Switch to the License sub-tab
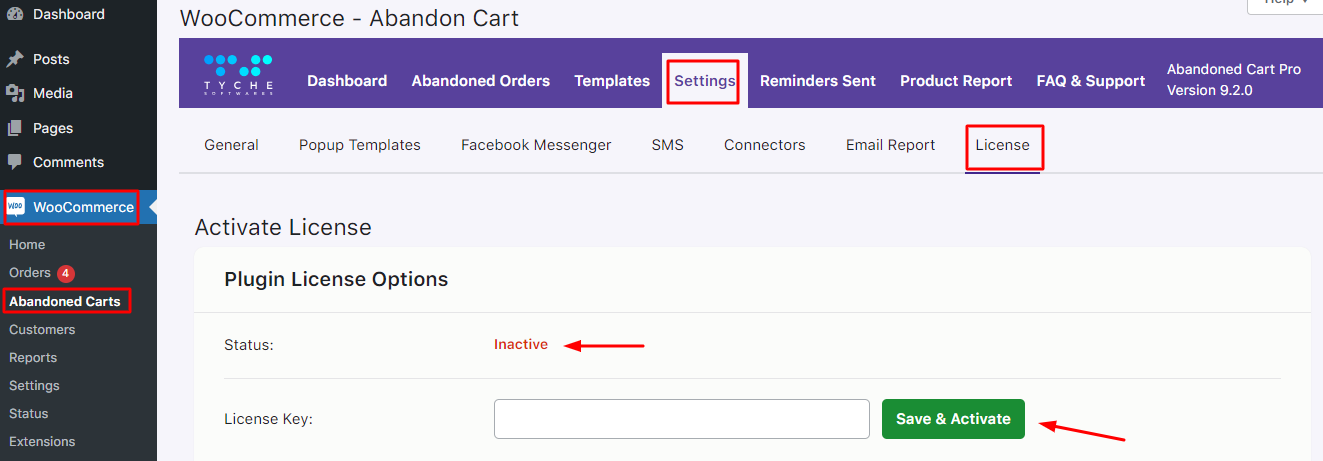 coord(1003,145)
